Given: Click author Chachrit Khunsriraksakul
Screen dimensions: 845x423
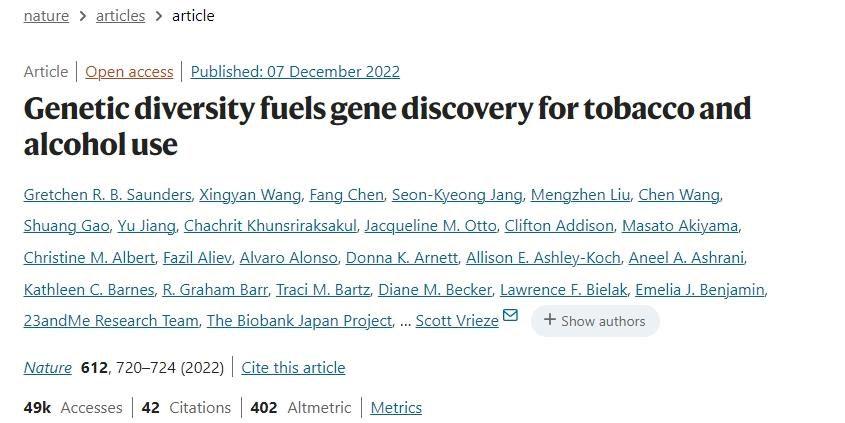Looking at the screenshot, I should tap(270, 226).
